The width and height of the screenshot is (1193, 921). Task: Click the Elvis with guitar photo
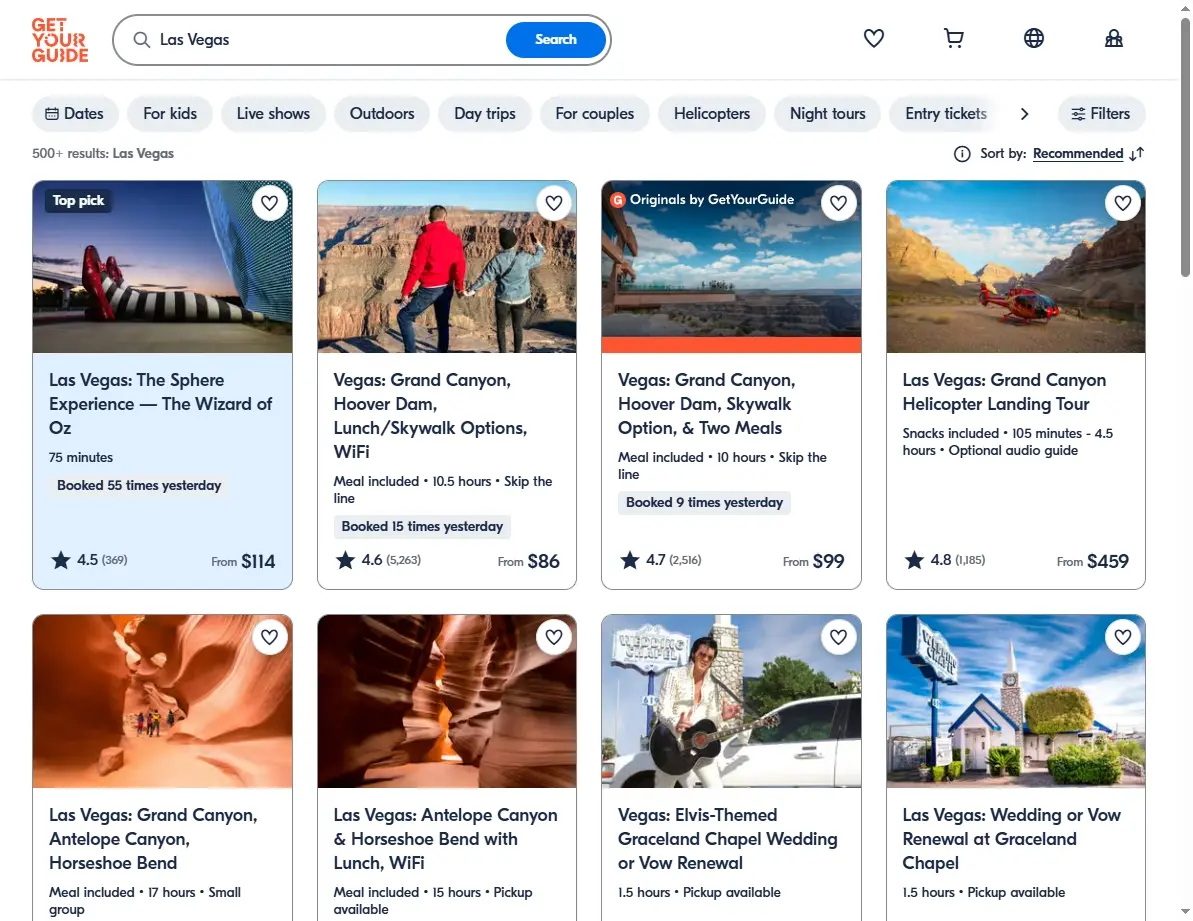731,701
